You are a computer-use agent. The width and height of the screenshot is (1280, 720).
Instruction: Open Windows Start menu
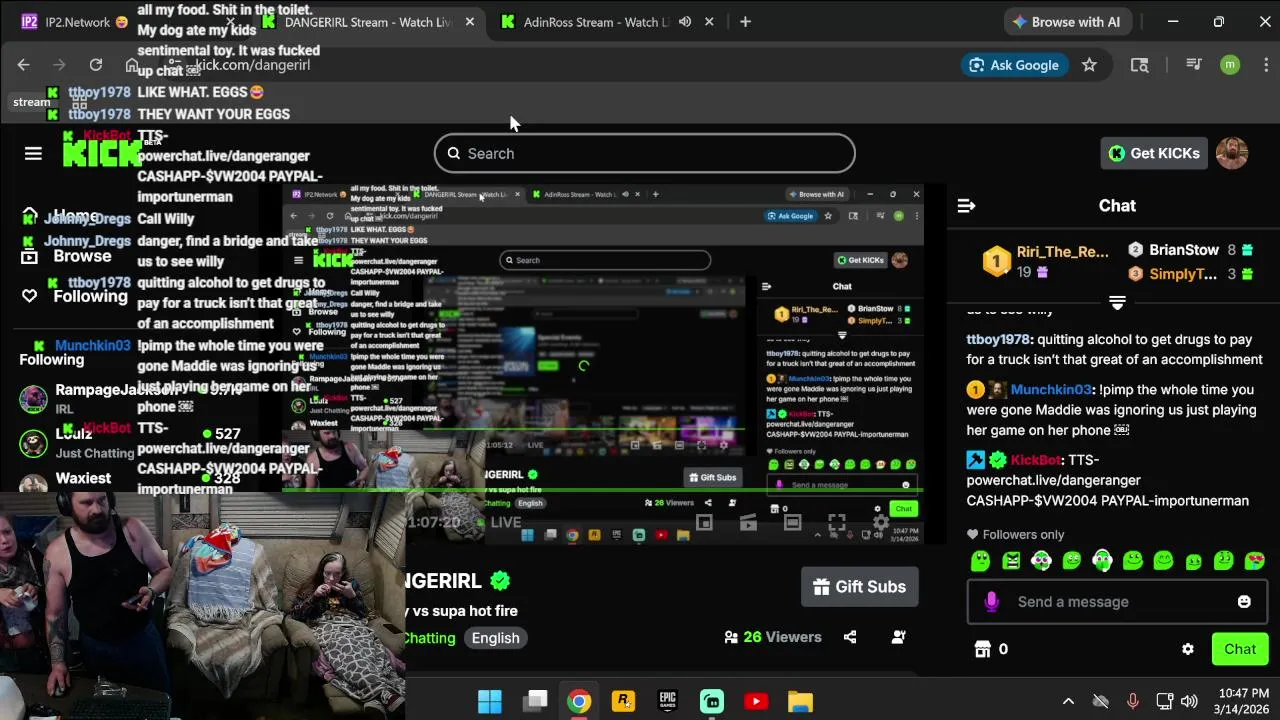[490, 701]
